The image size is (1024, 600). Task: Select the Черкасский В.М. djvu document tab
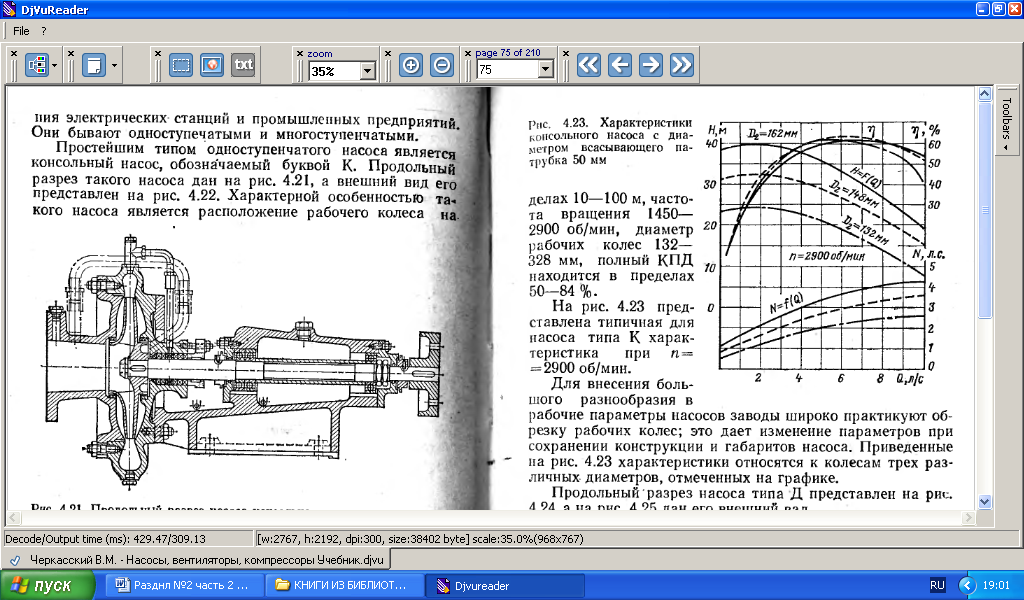(196, 560)
